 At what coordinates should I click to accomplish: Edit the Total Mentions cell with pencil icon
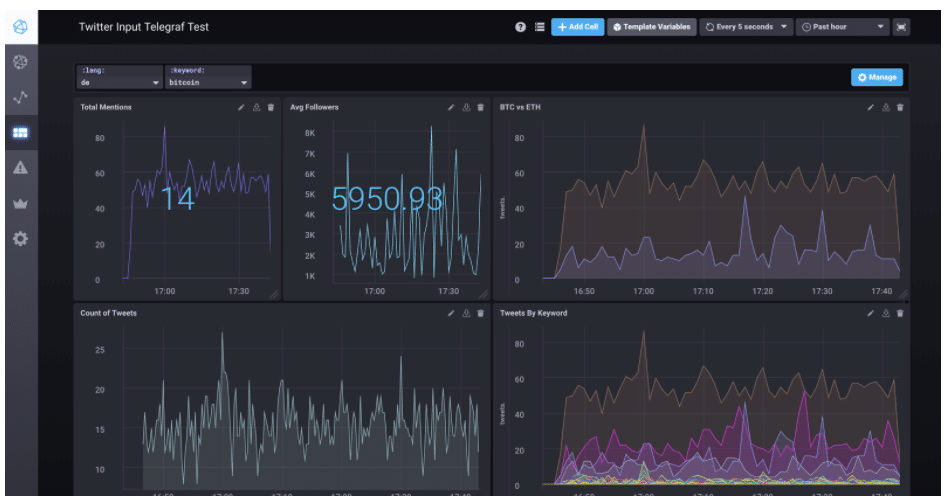pyautogui.click(x=241, y=107)
